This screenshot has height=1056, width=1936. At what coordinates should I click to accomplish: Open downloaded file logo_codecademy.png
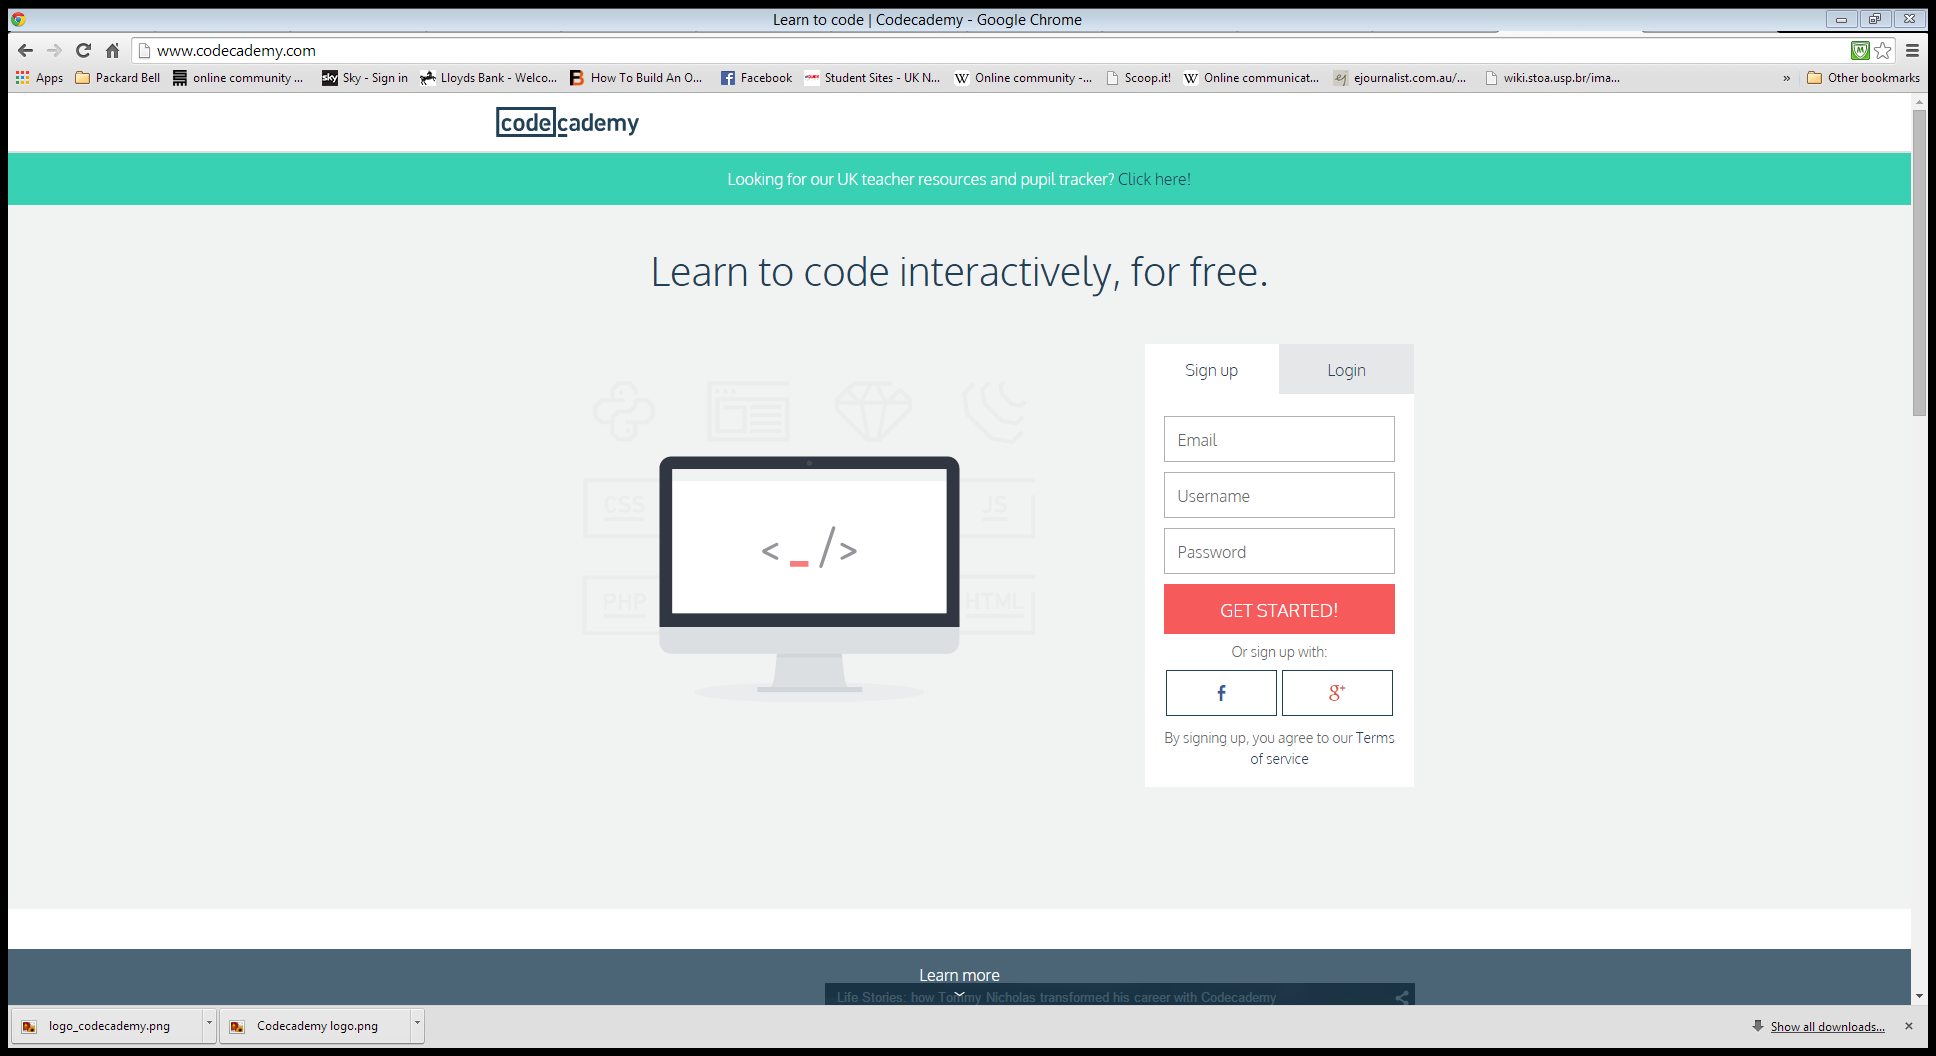pos(109,1026)
